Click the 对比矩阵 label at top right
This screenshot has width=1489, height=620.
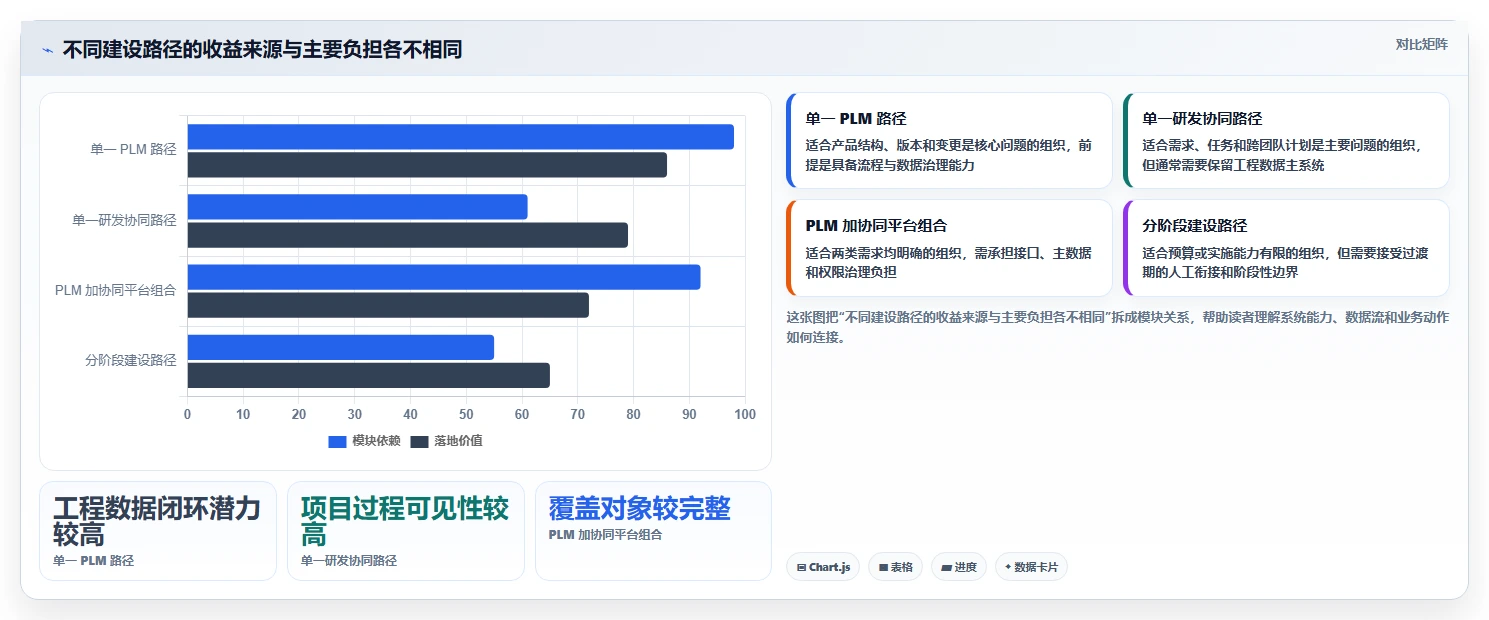[x=1421, y=44]
